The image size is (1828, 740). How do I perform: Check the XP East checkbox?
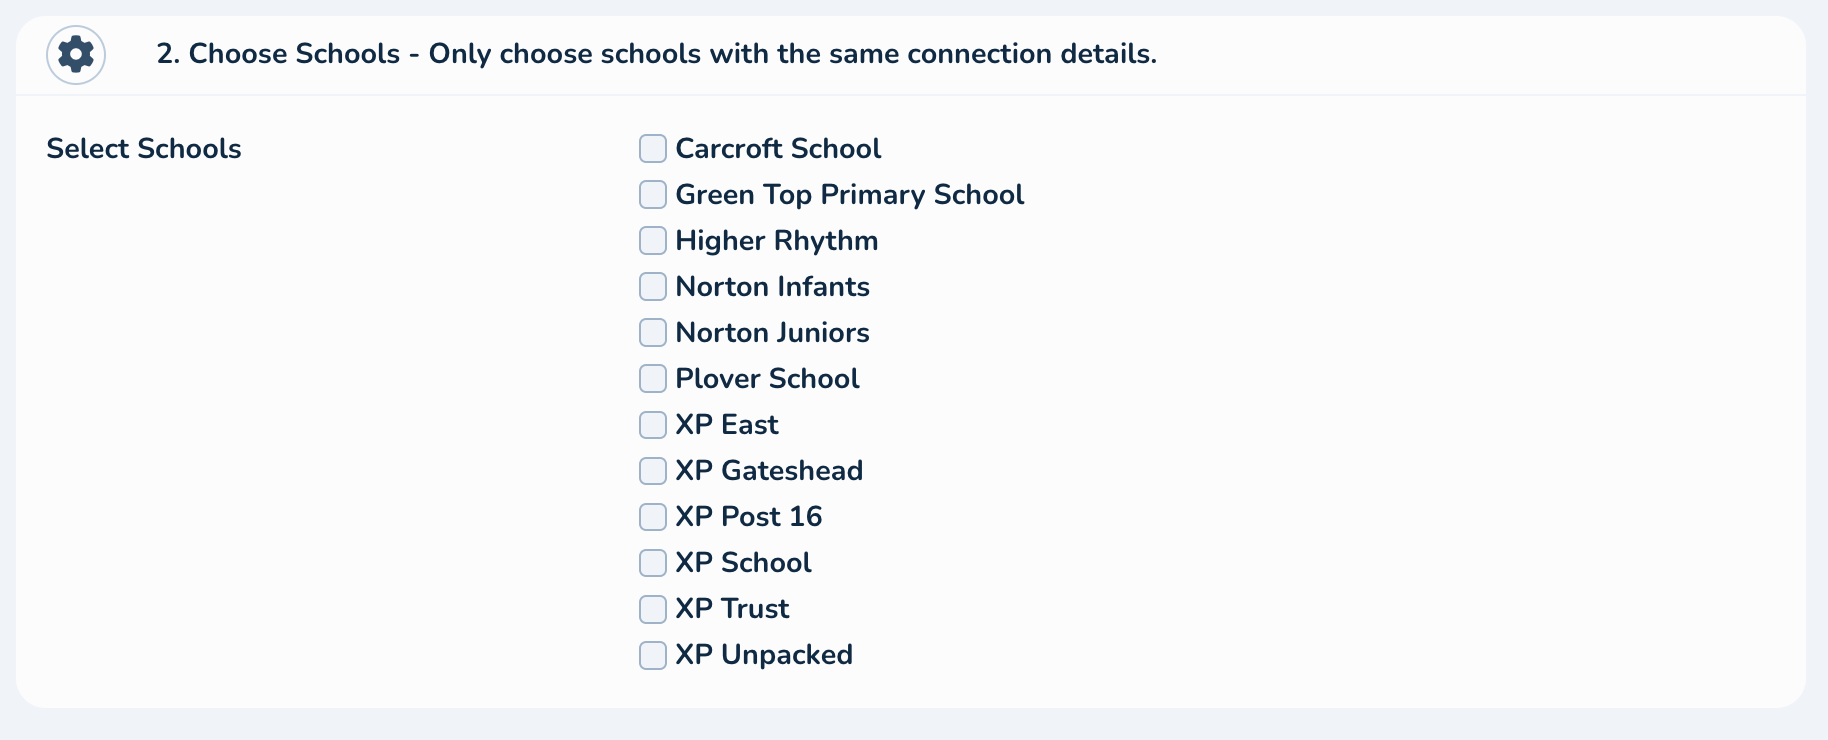click(x=653, y=425)
